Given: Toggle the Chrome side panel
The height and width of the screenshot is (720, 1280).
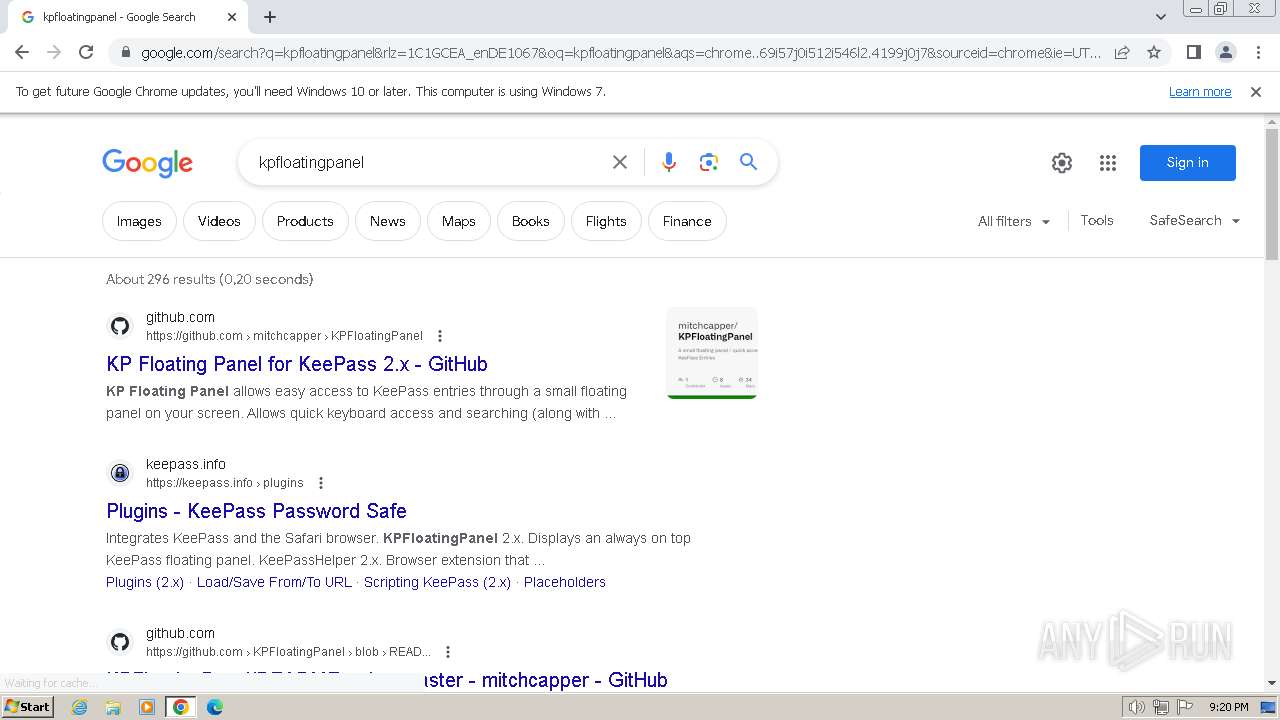Looking at the screenshot, I should coord(1193,52).
